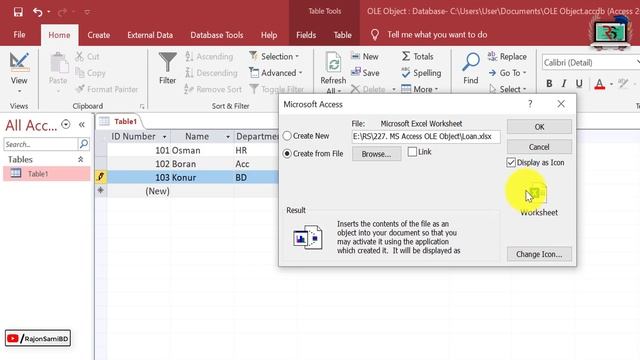Screen dimensions: 640x360
Task: Open the ID Number column dropdown arrow
Action: [x=164, y=137]
